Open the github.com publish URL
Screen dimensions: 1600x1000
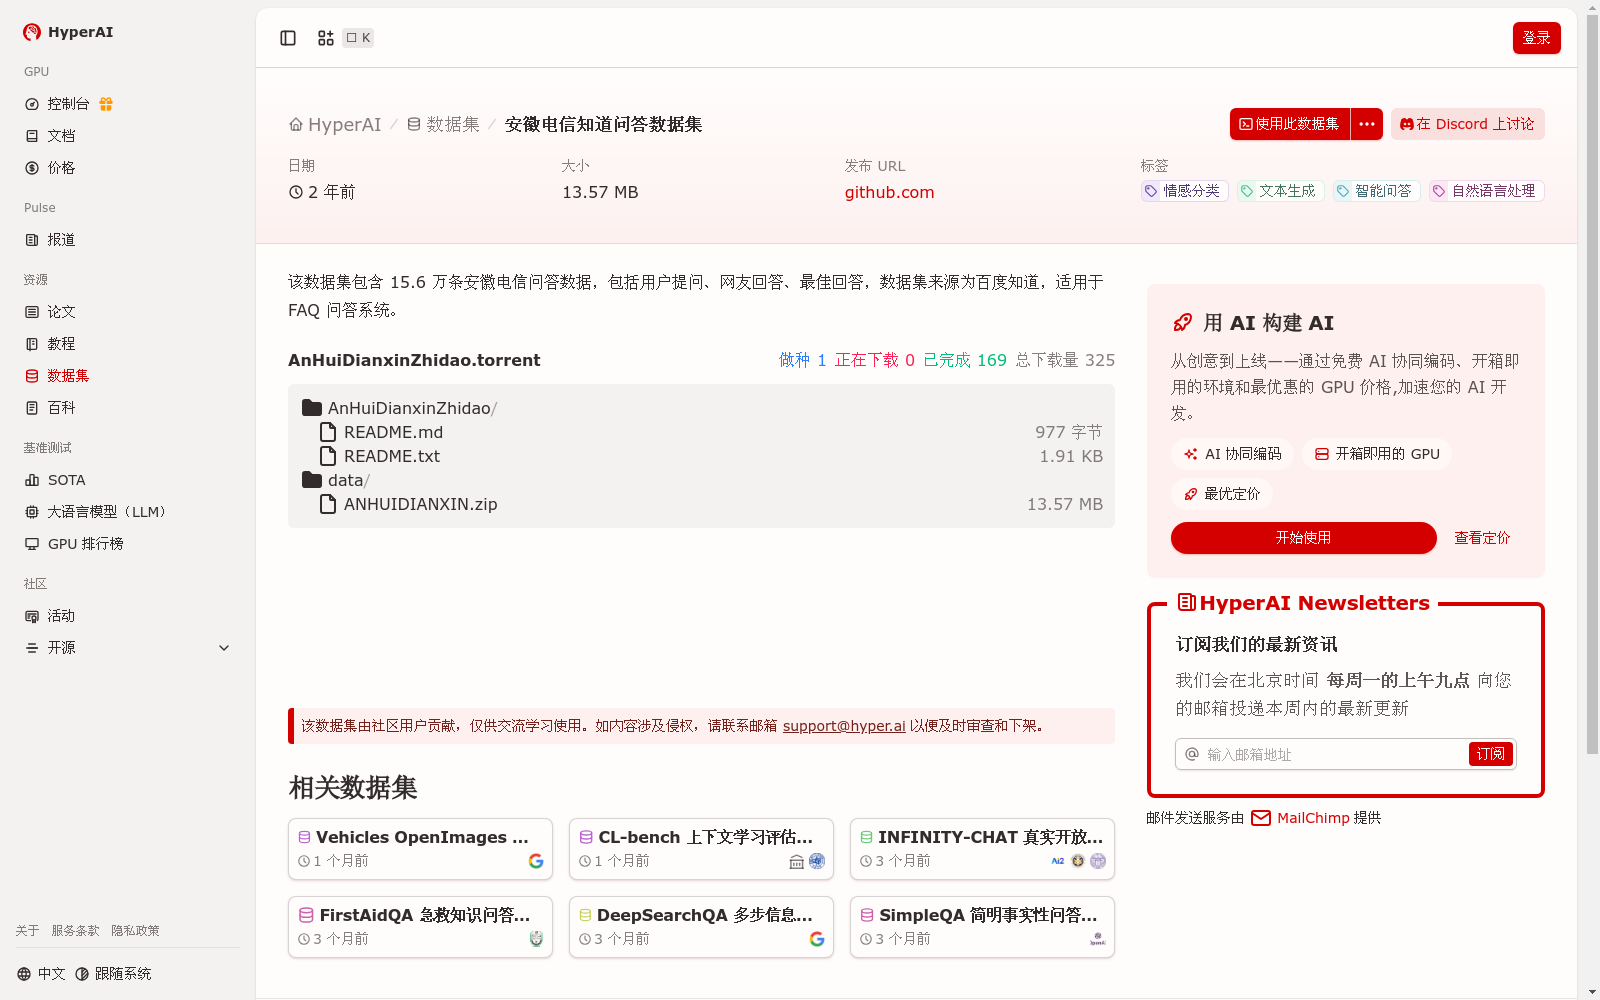tap(889, 192)
